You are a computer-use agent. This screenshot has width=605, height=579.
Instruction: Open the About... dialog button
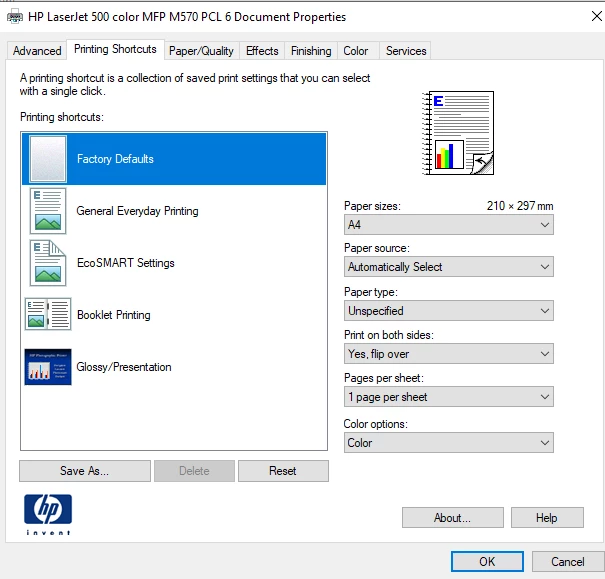(452, 517)
